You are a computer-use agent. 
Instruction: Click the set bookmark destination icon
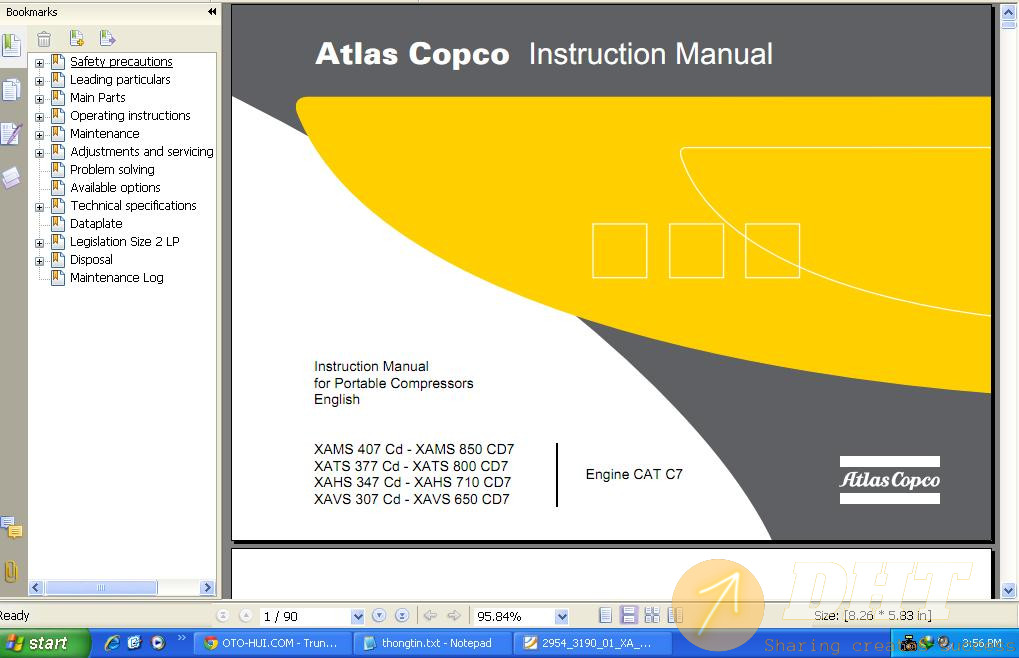[x=107, y=38]
